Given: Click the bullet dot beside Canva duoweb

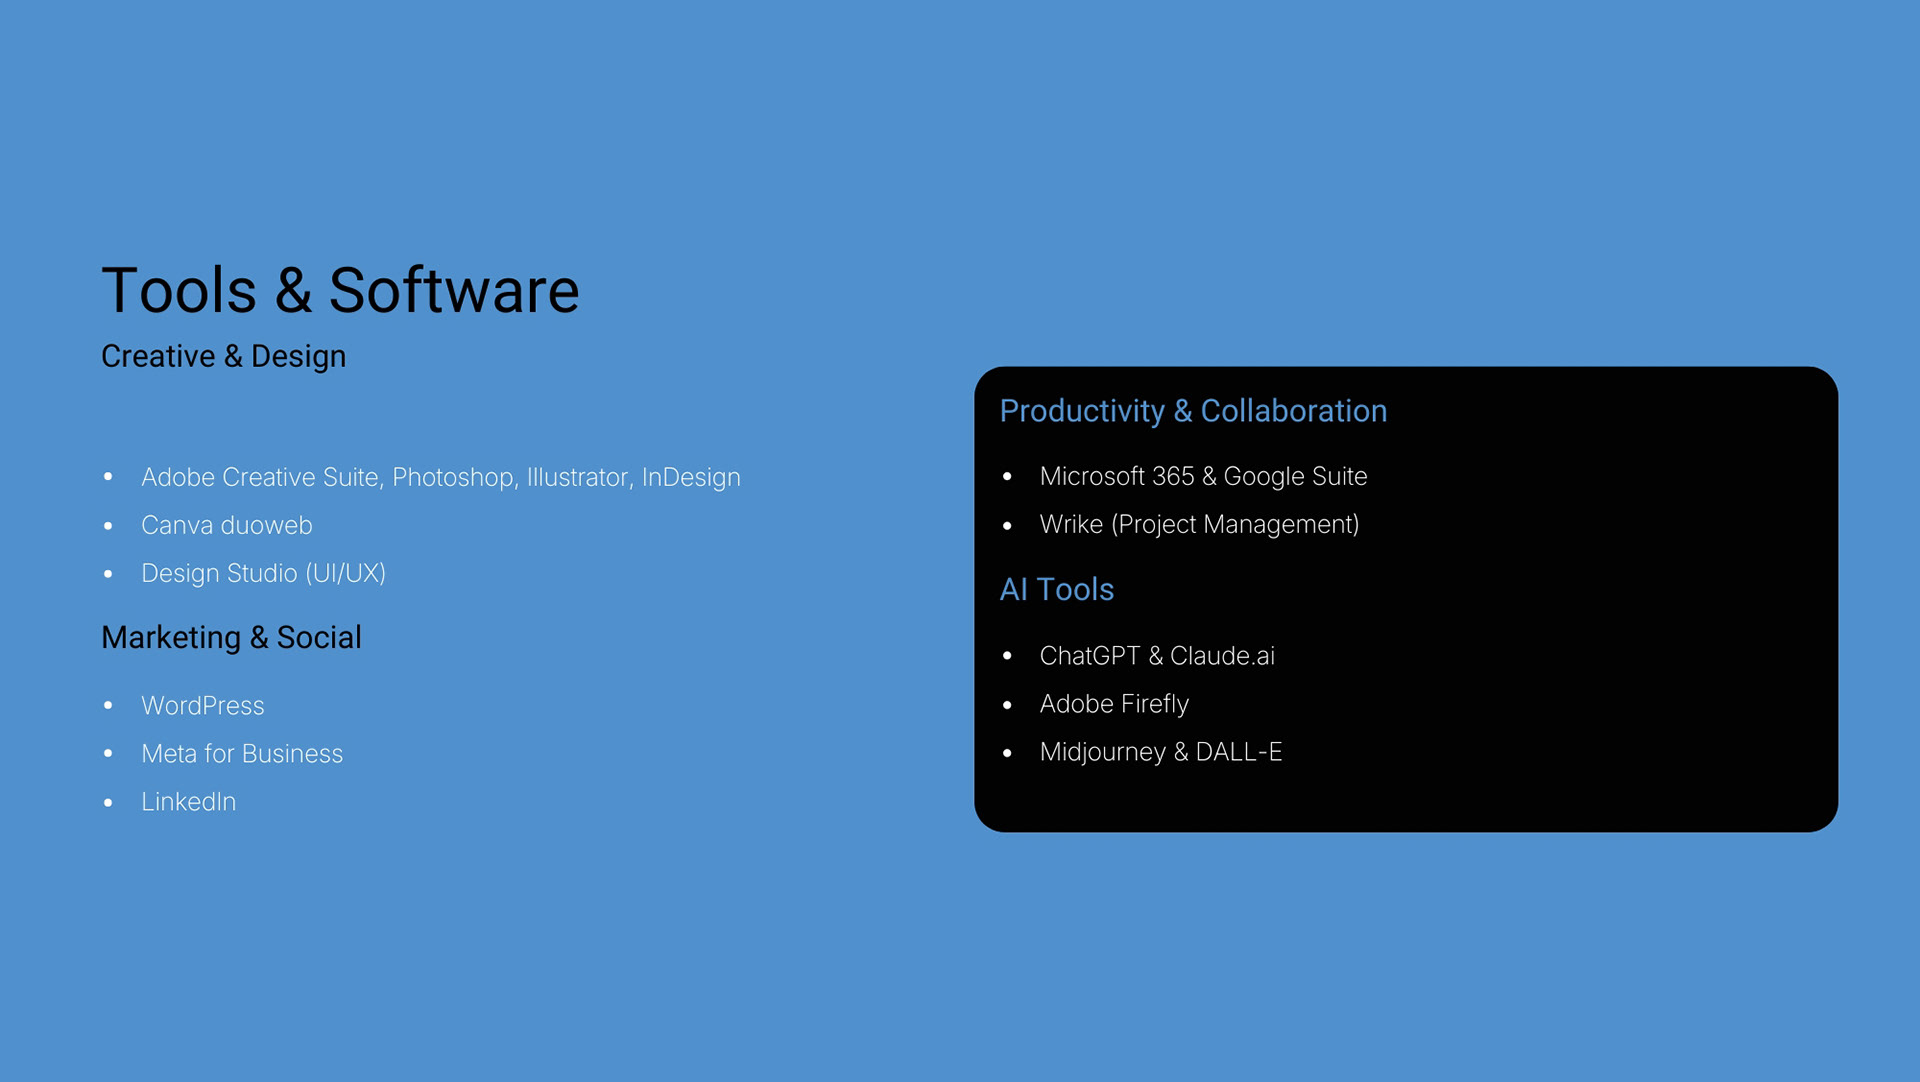Looking at the screenshot, I should (108, 525).
